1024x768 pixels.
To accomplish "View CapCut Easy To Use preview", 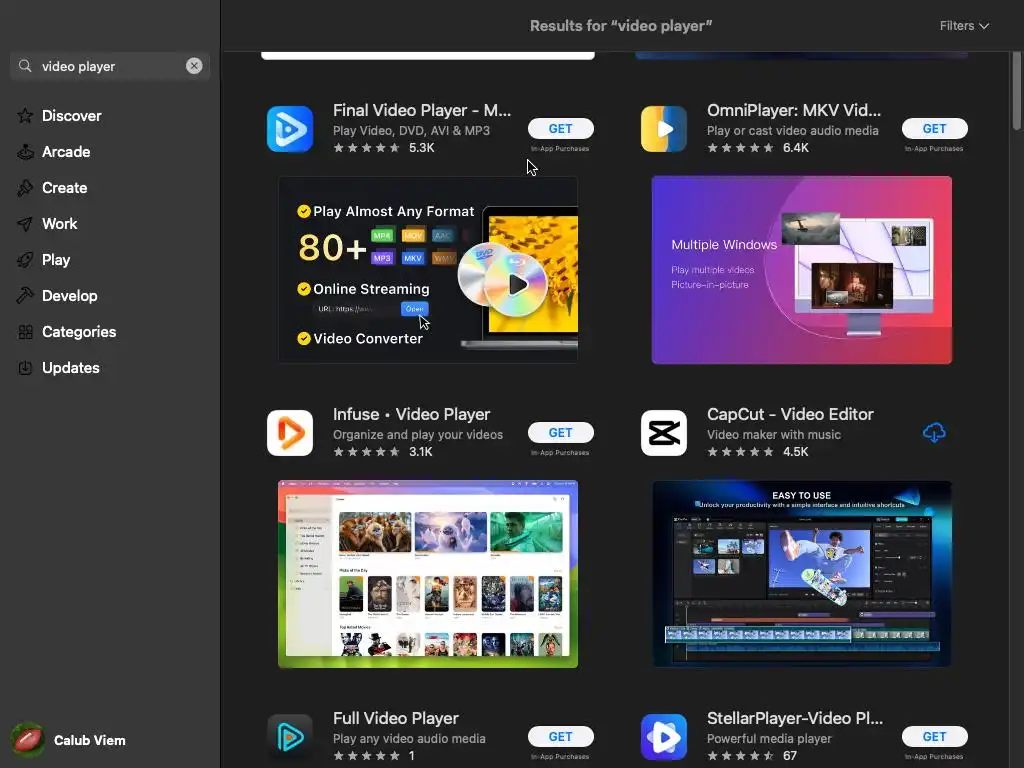I will click(x=801, y=574).
